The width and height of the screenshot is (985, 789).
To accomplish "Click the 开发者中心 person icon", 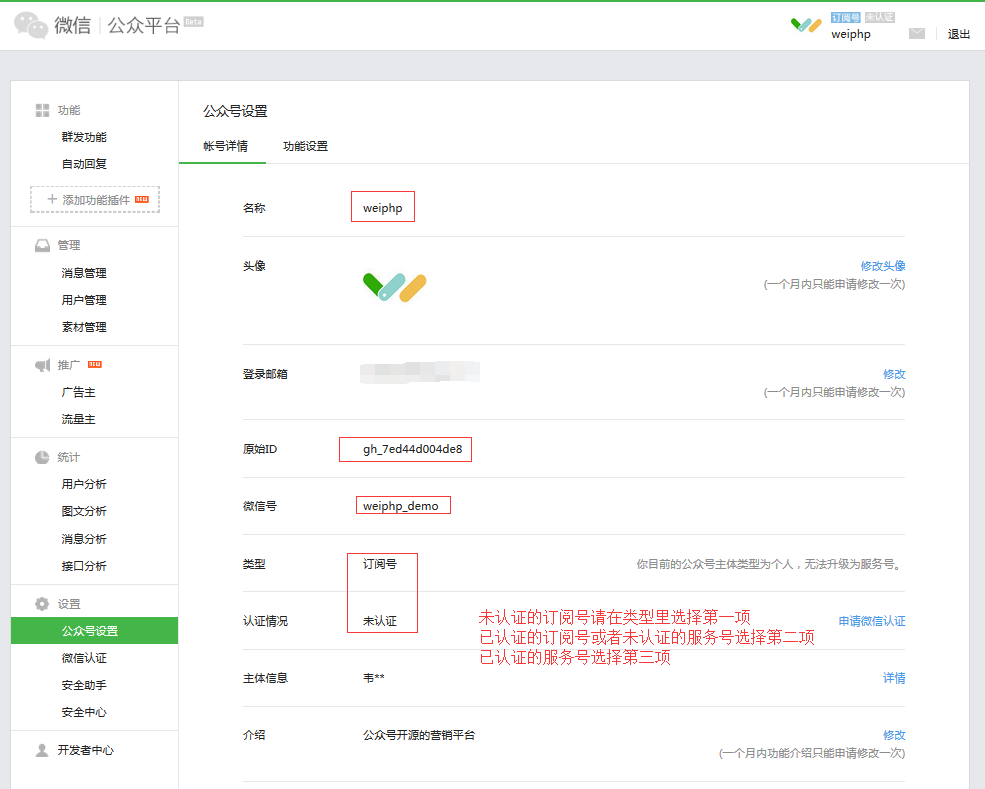I will [x=42, y=750].
